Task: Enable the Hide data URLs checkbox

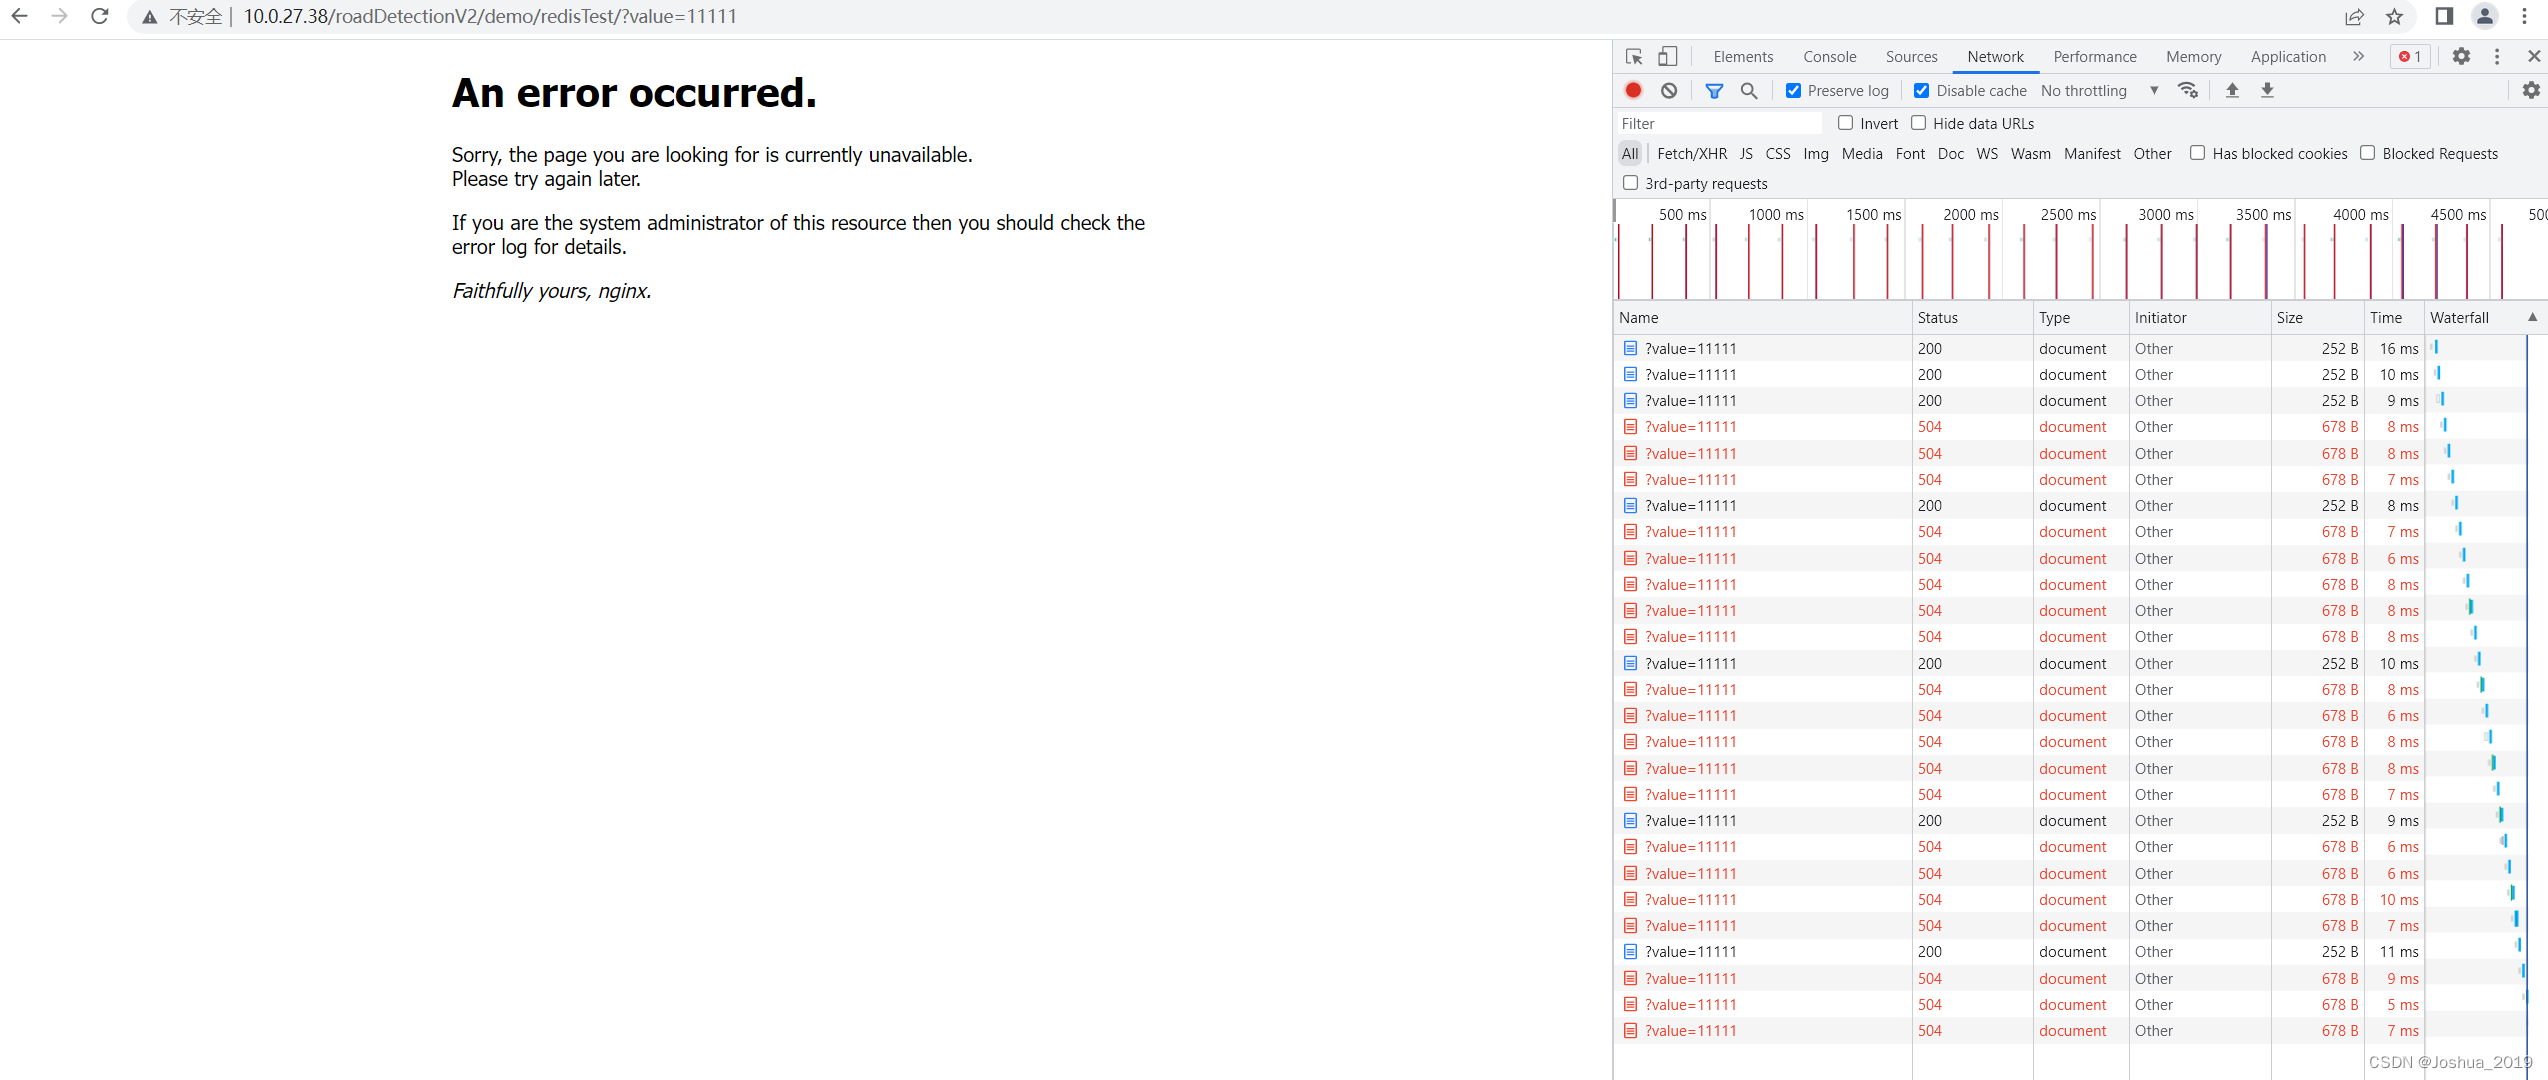Action: point(1919,123)
